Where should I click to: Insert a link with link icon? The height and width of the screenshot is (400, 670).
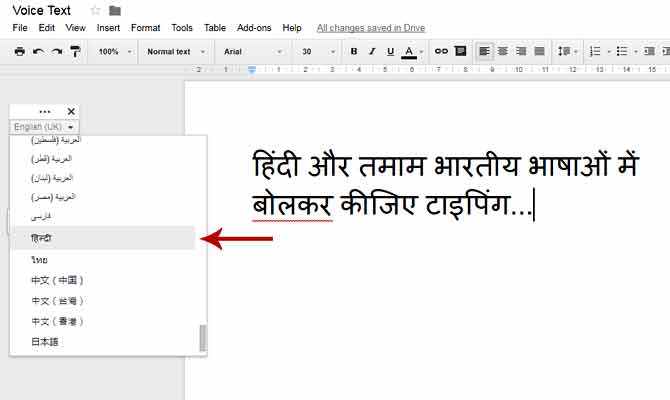(x=441, y=51)
